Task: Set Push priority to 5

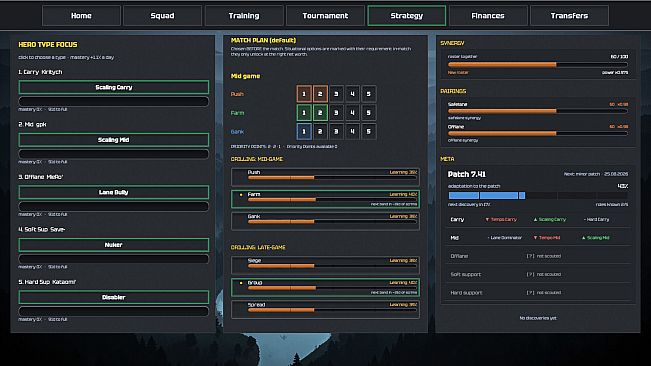Action: coord(369,94)
